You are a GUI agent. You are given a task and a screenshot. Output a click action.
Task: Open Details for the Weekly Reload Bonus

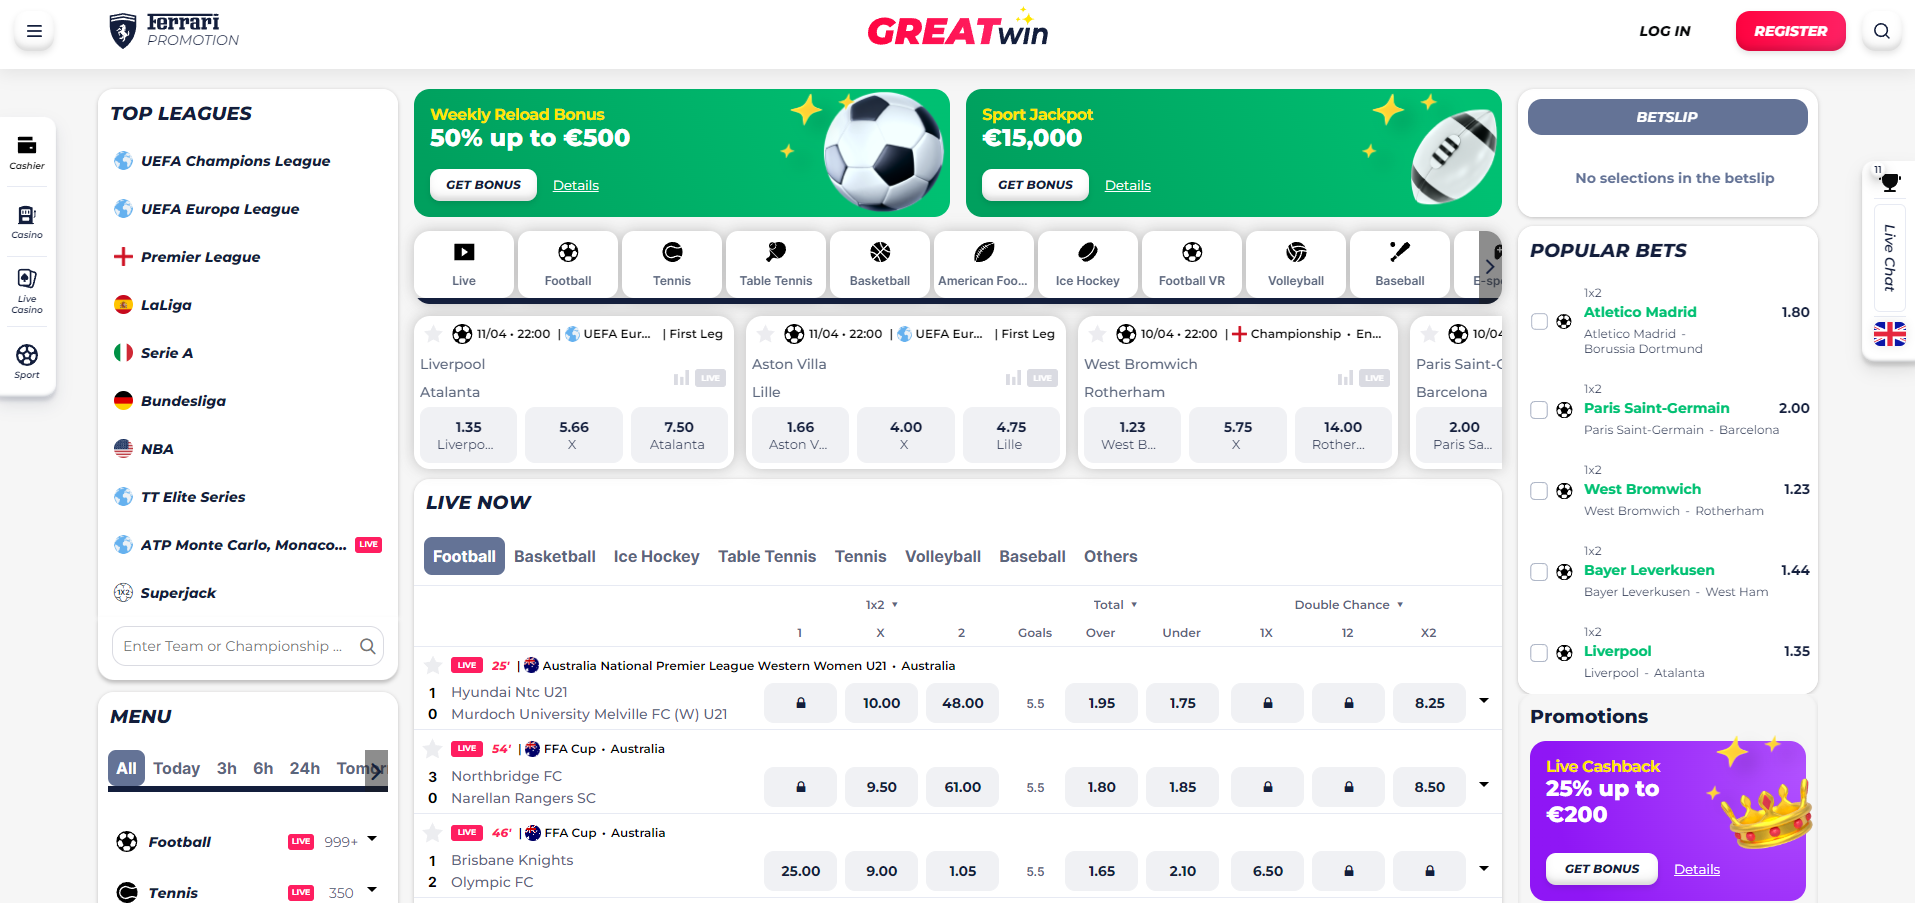coord(575,185)
